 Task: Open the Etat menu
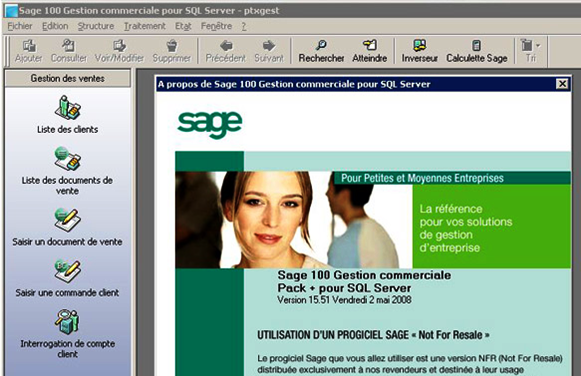click(183, 26)
